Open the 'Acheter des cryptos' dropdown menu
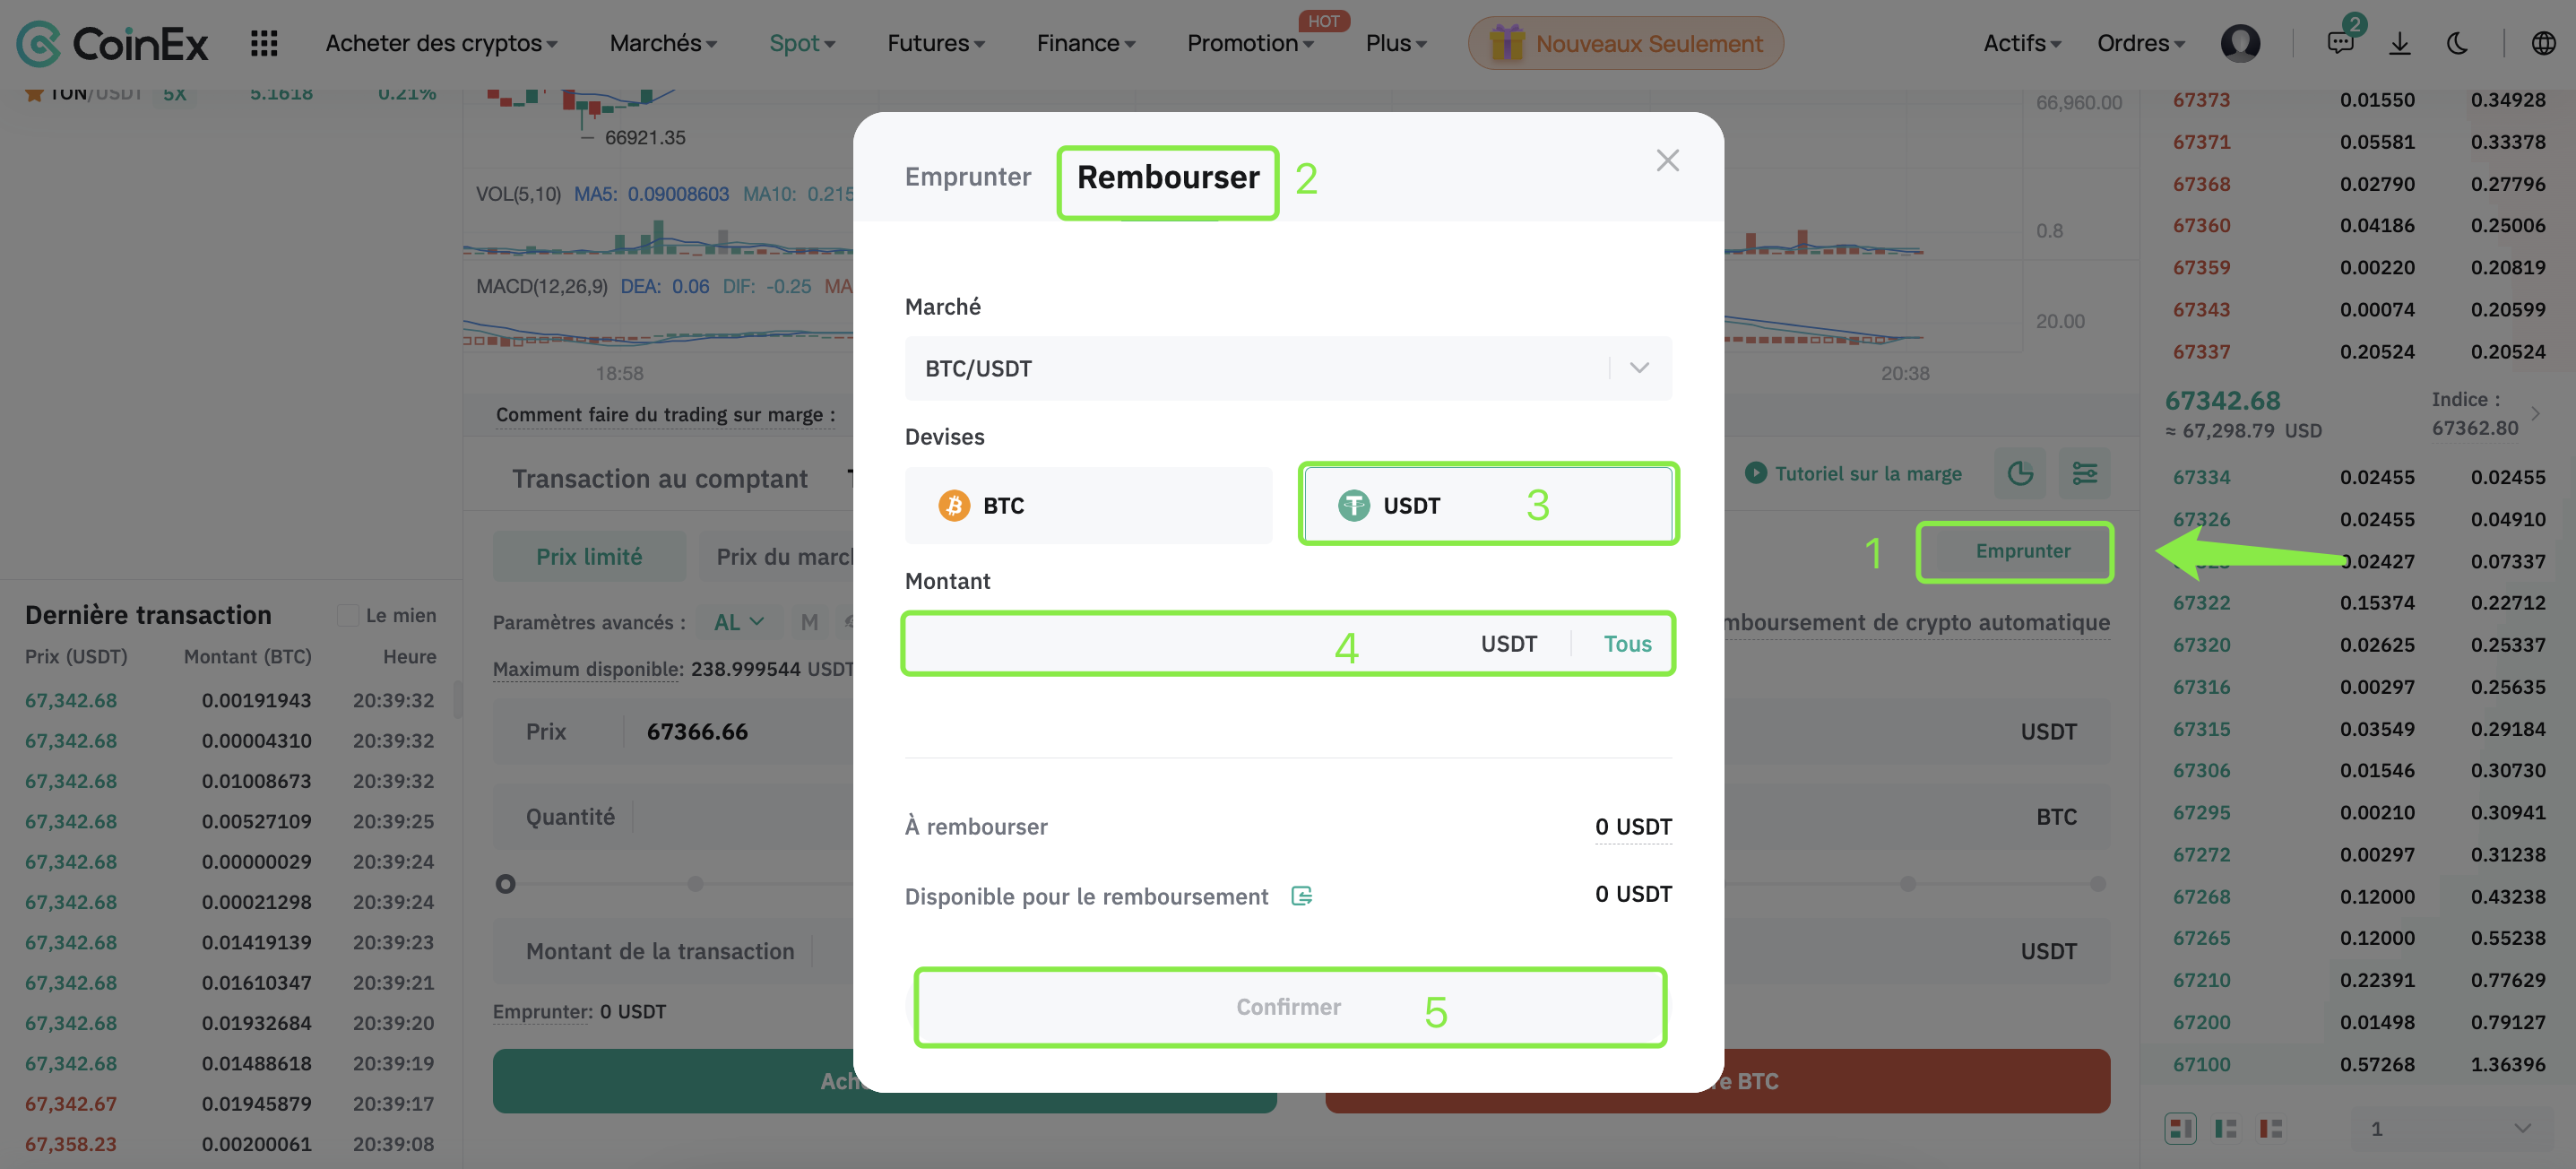The width and height of the screenshot is (2576, 1169). tap(441, 43)
